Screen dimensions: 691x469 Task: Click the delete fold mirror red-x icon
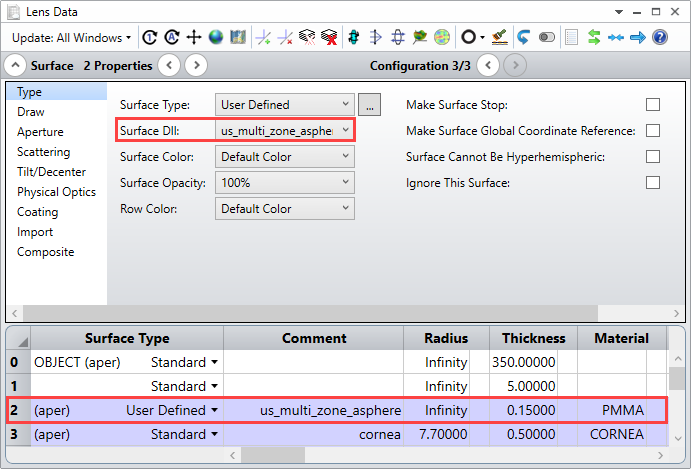coord(285,37)
